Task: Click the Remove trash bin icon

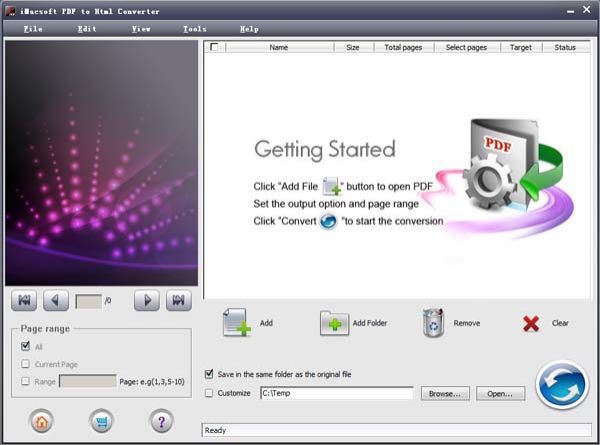Action: (434, 323)
